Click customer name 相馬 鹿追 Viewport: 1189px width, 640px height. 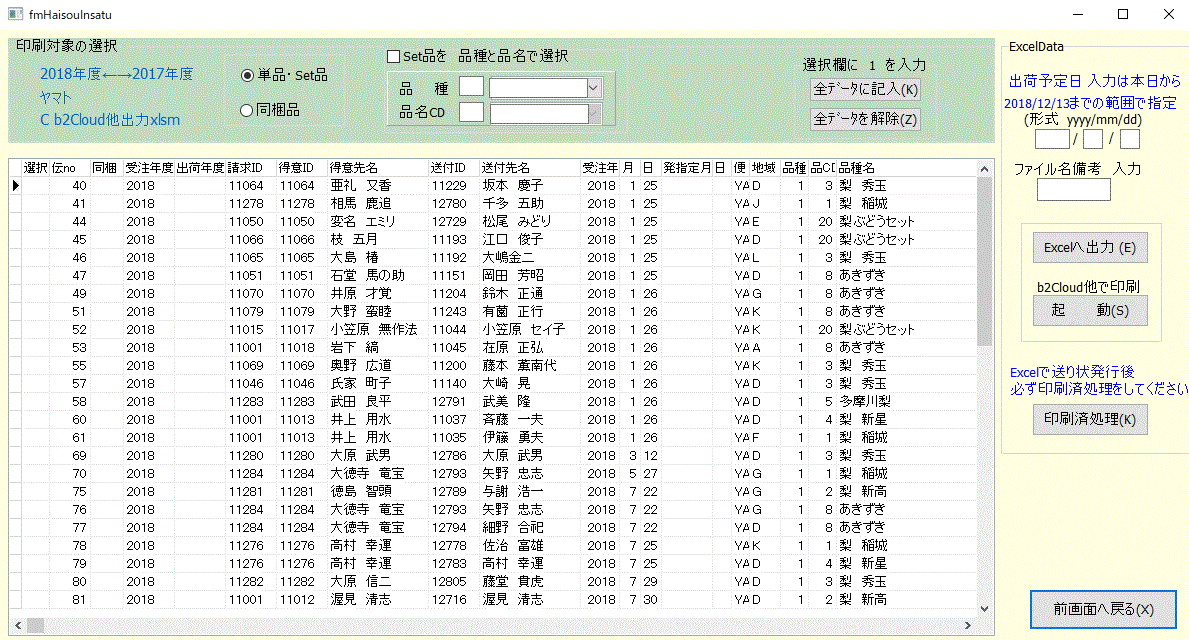[x=361, y=204]
